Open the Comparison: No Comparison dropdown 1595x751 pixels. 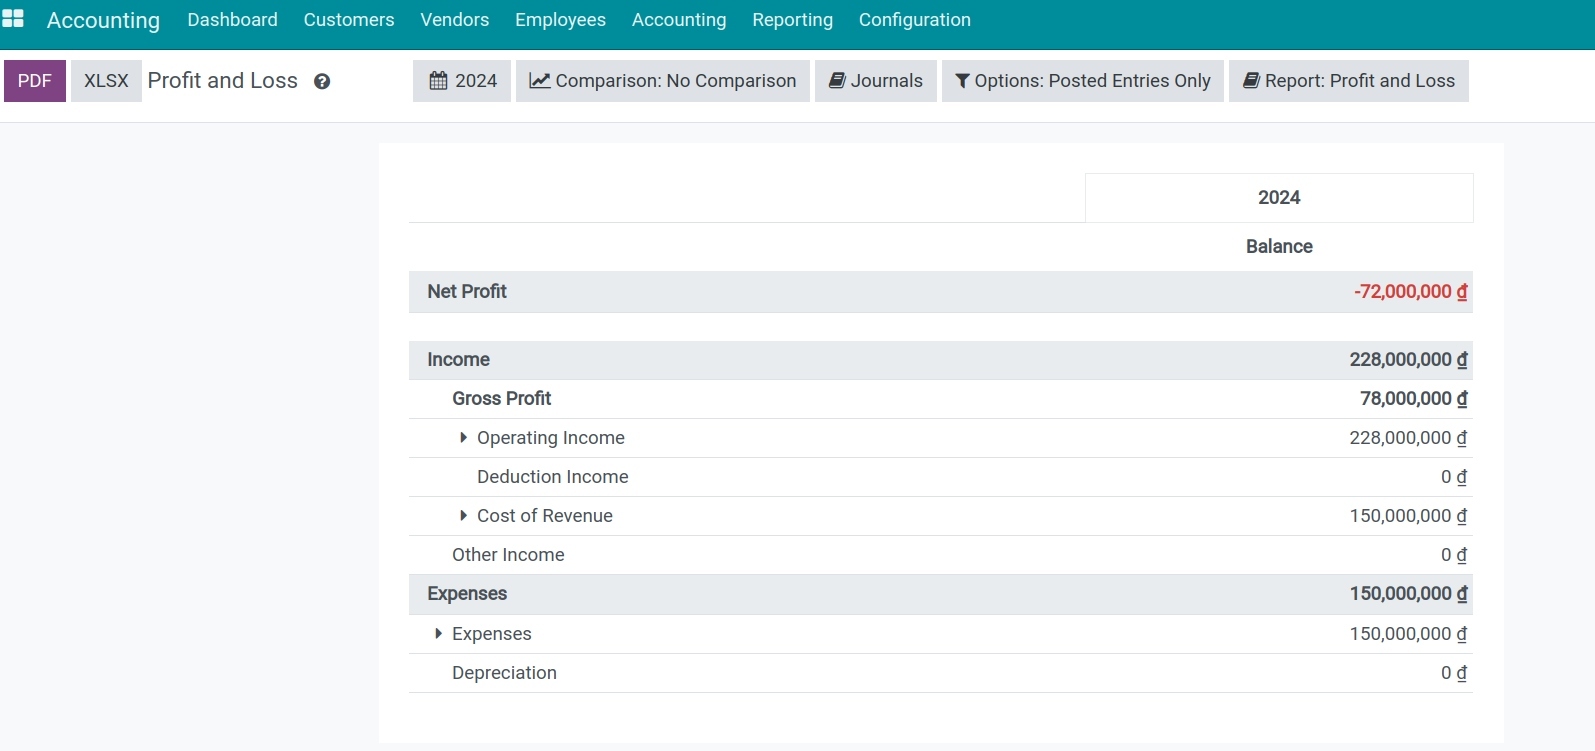click(663, 81)
